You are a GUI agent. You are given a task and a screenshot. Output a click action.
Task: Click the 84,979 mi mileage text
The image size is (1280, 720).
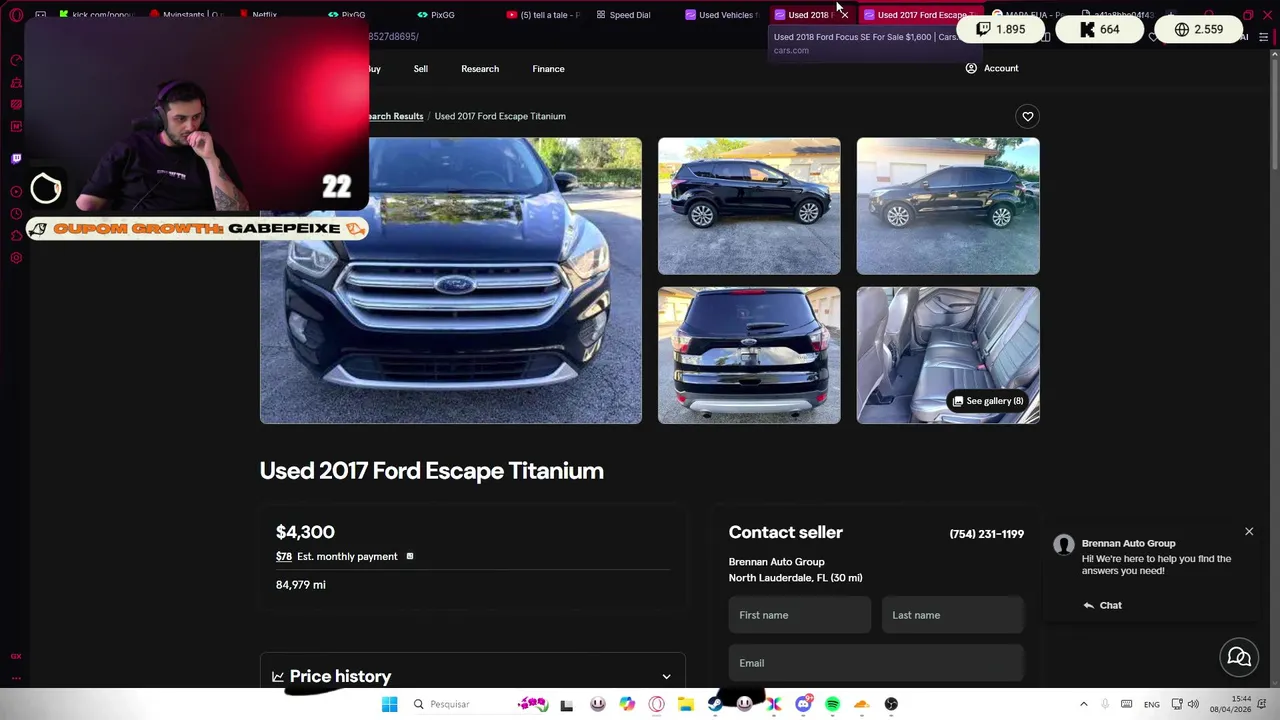(x=301, y=584)
